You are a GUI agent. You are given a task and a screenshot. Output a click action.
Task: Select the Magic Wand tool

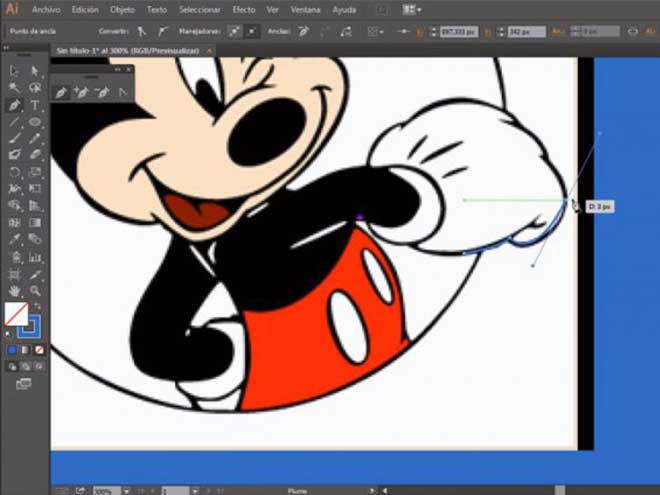coord(14,88)
